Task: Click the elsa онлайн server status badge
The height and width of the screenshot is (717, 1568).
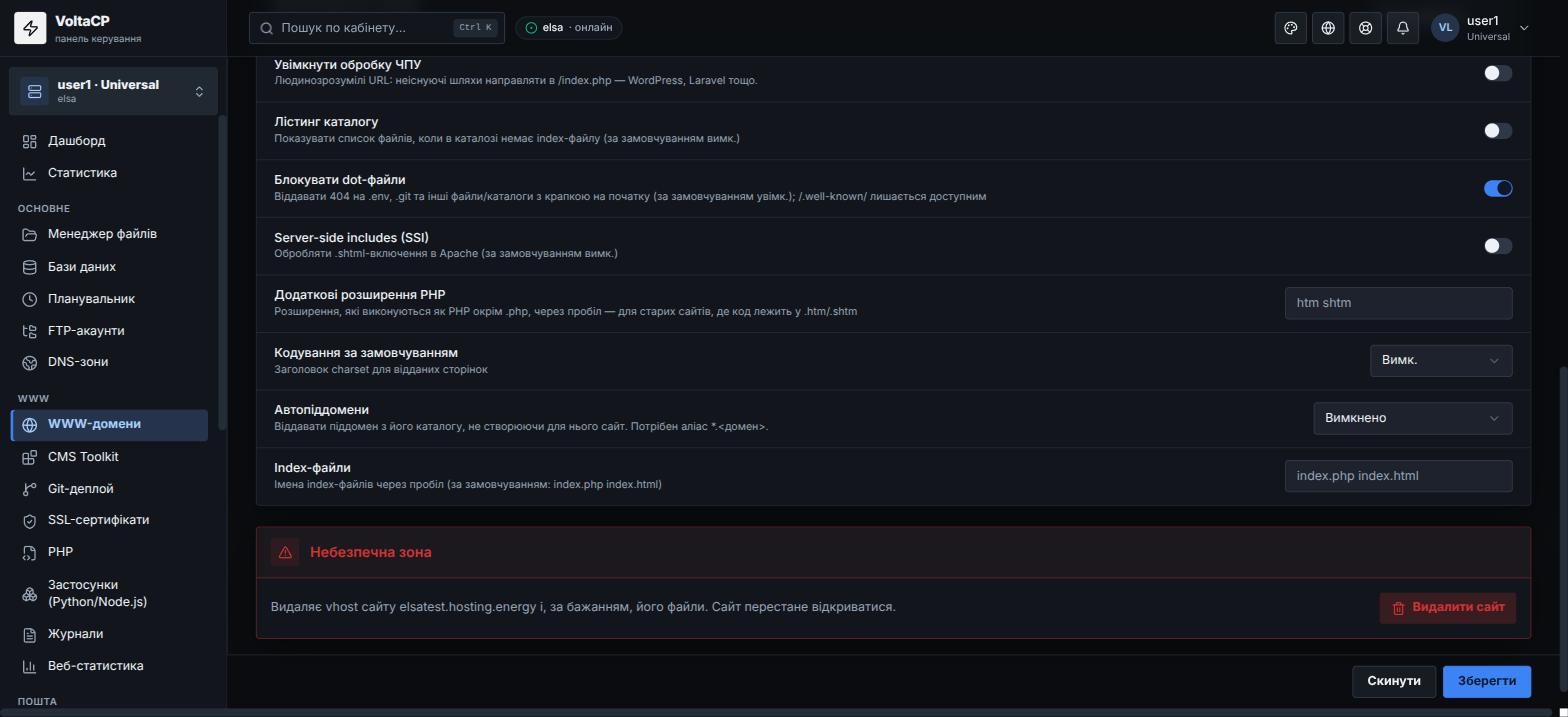Action: [569, 28]
